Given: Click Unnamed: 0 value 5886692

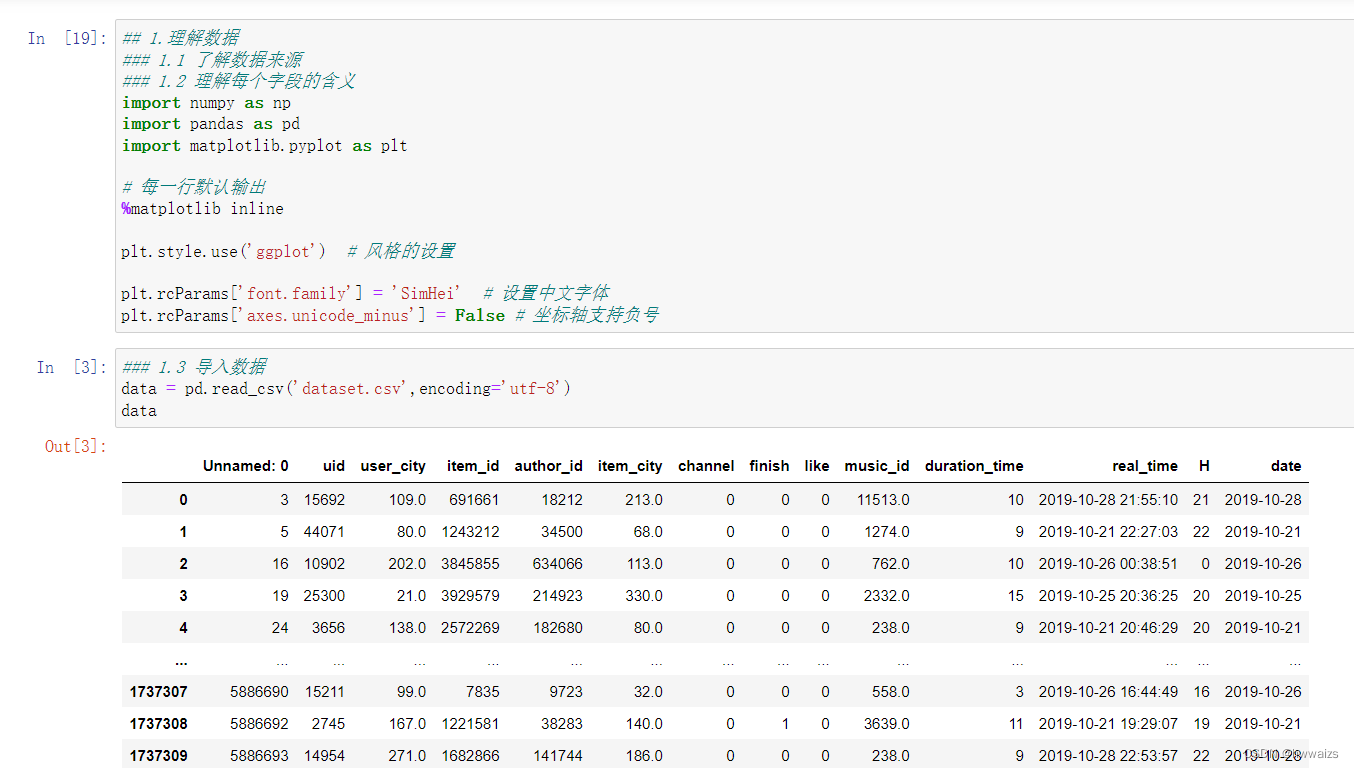Looking at the screenshot, I should pos(259,724).
